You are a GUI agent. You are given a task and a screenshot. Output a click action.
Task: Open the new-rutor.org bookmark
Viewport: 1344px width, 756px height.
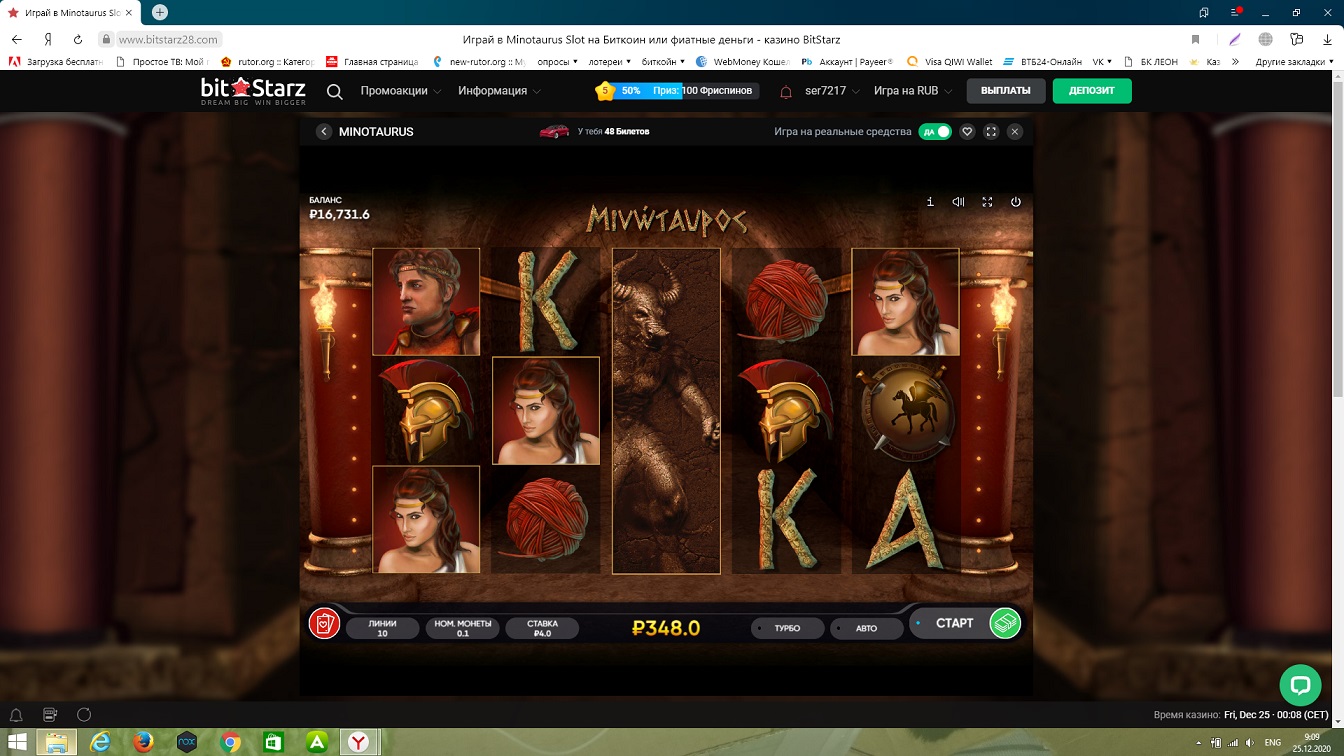478,62
